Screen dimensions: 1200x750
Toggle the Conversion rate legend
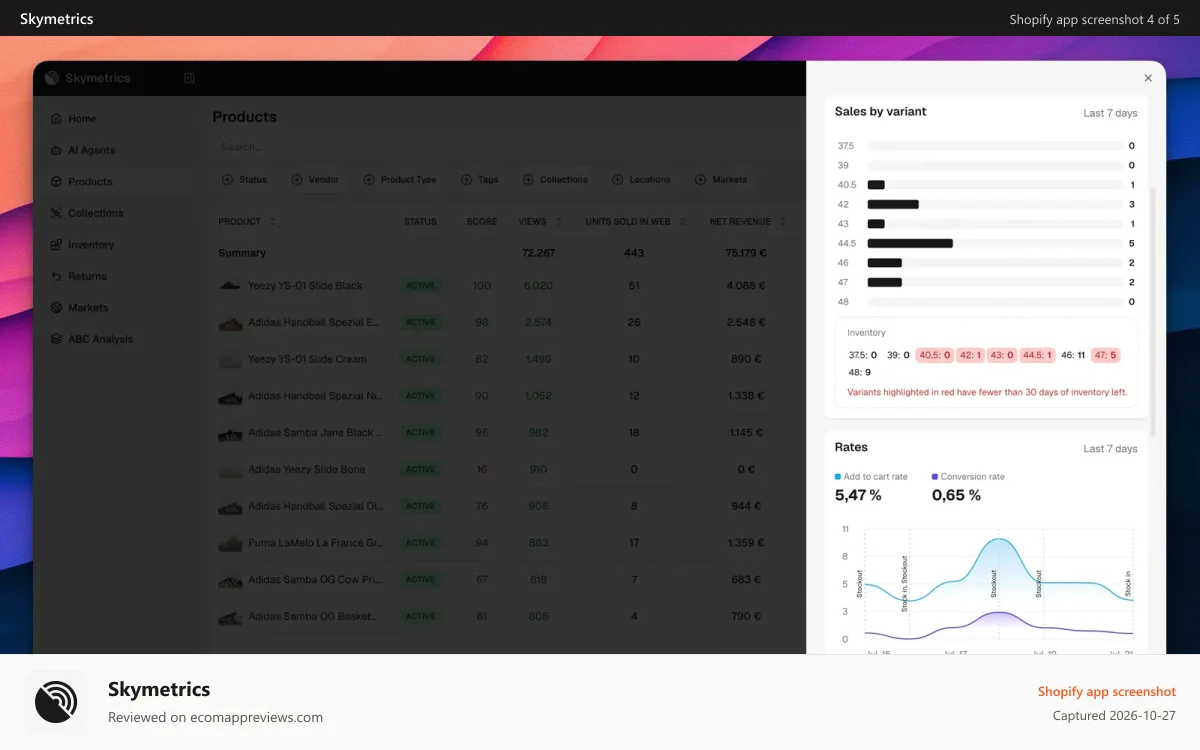point(968,477)
